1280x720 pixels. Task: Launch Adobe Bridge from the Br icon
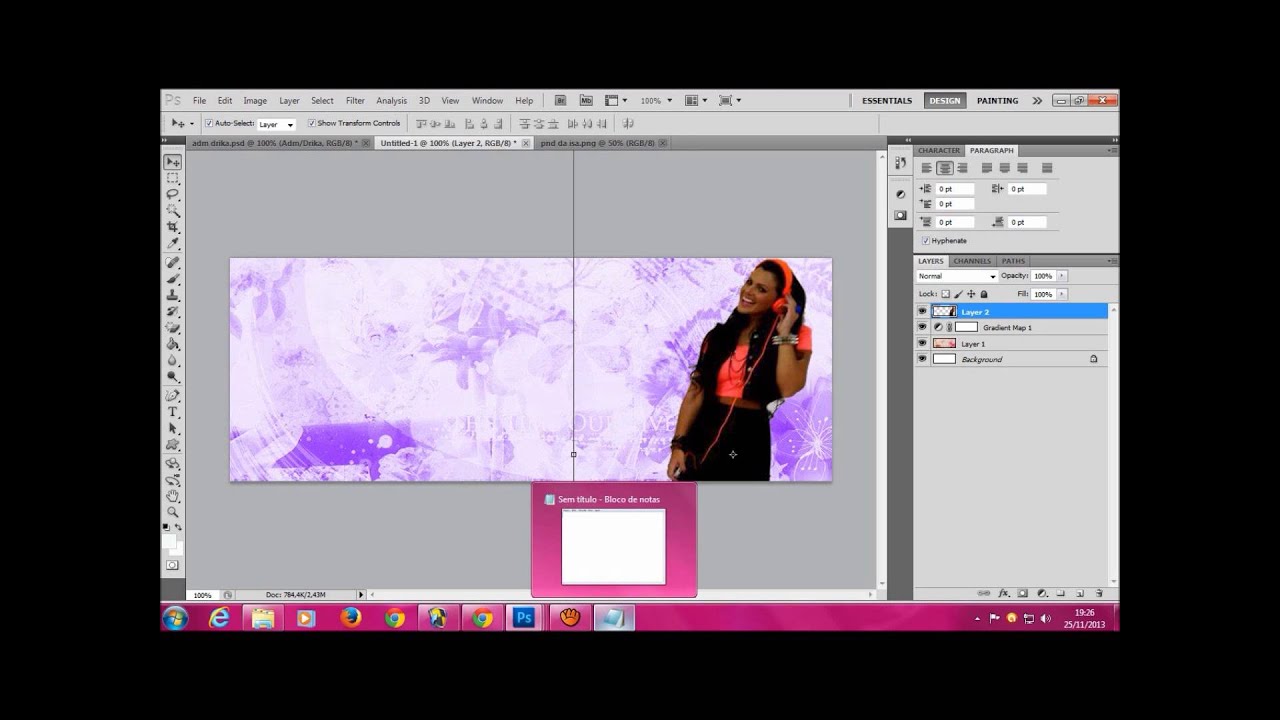(561, 100)
